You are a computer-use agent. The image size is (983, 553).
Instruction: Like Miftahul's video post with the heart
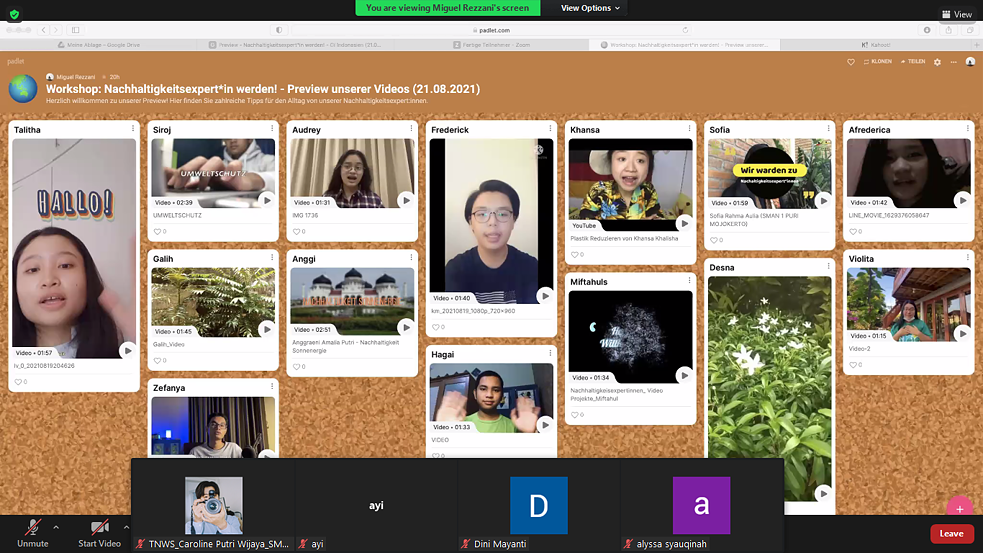pos(577,414)
